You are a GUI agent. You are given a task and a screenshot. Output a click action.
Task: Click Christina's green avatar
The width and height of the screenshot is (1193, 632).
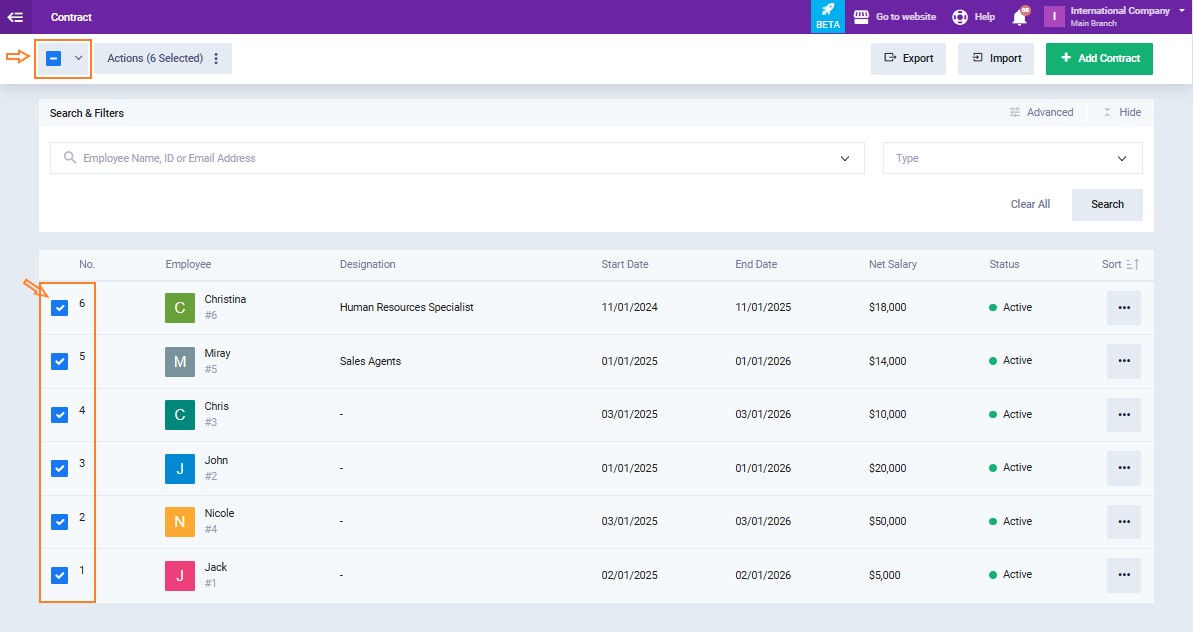click(x=180, y=308)
